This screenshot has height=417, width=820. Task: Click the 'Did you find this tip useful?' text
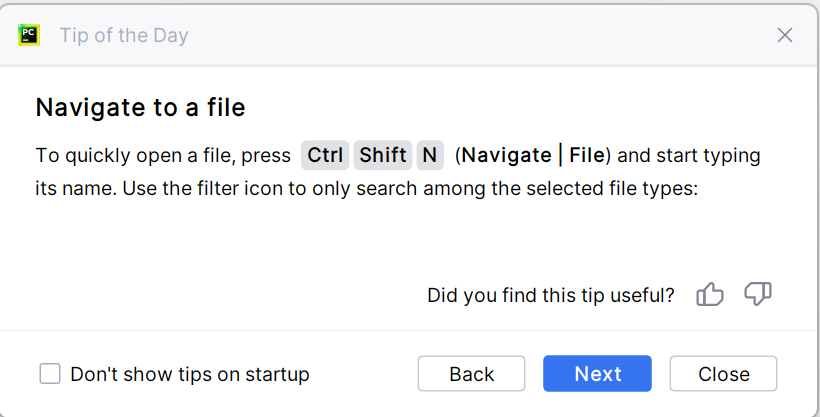point(550,295)
